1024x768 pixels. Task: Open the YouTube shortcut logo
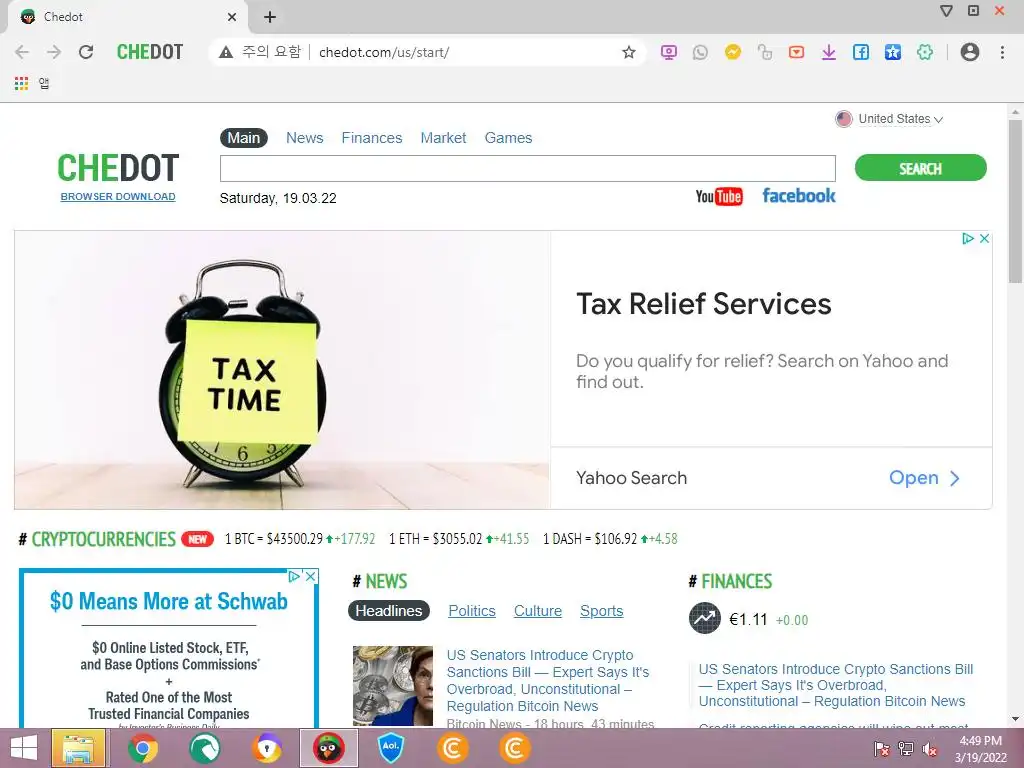718,196
